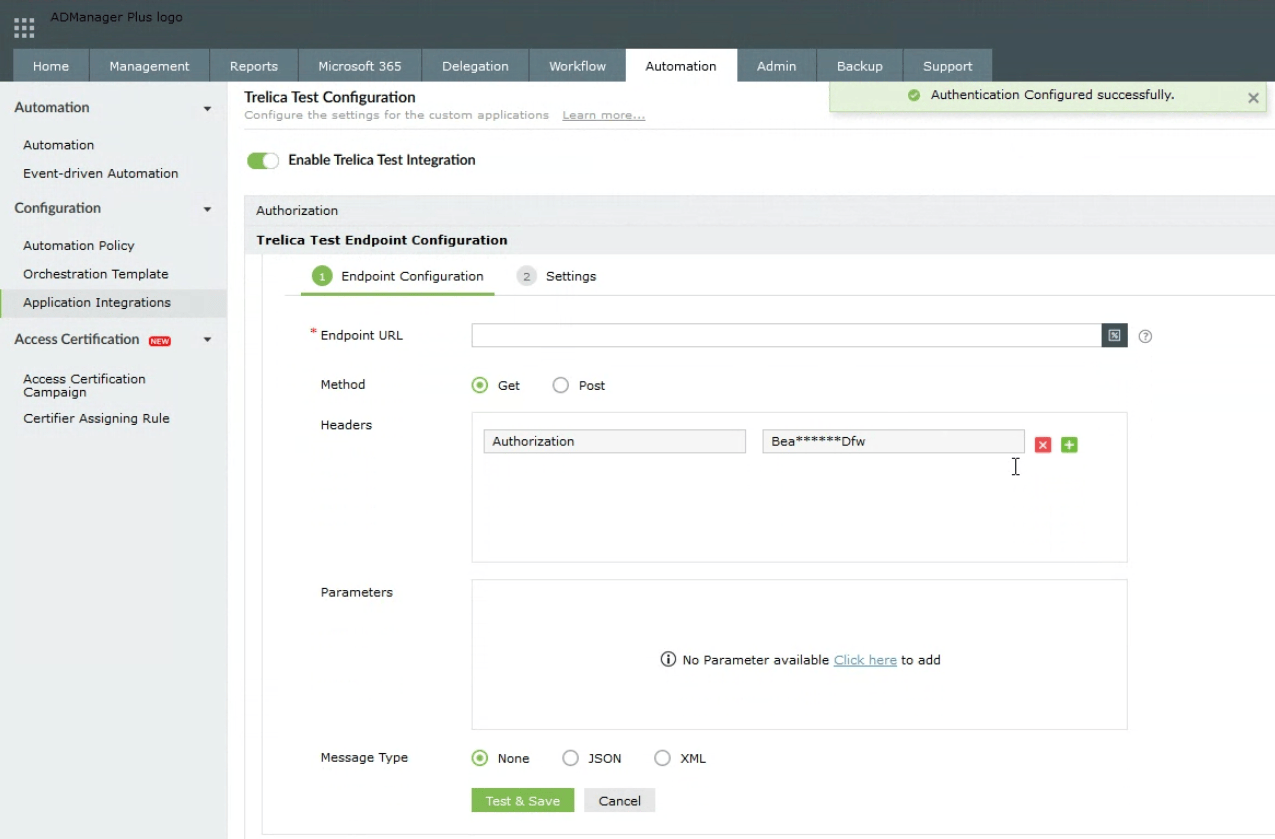Image resolution: width=1275 pixels, height=839 pixels.
Task: Click the masked header value field
Action: [x=893, y=441]
